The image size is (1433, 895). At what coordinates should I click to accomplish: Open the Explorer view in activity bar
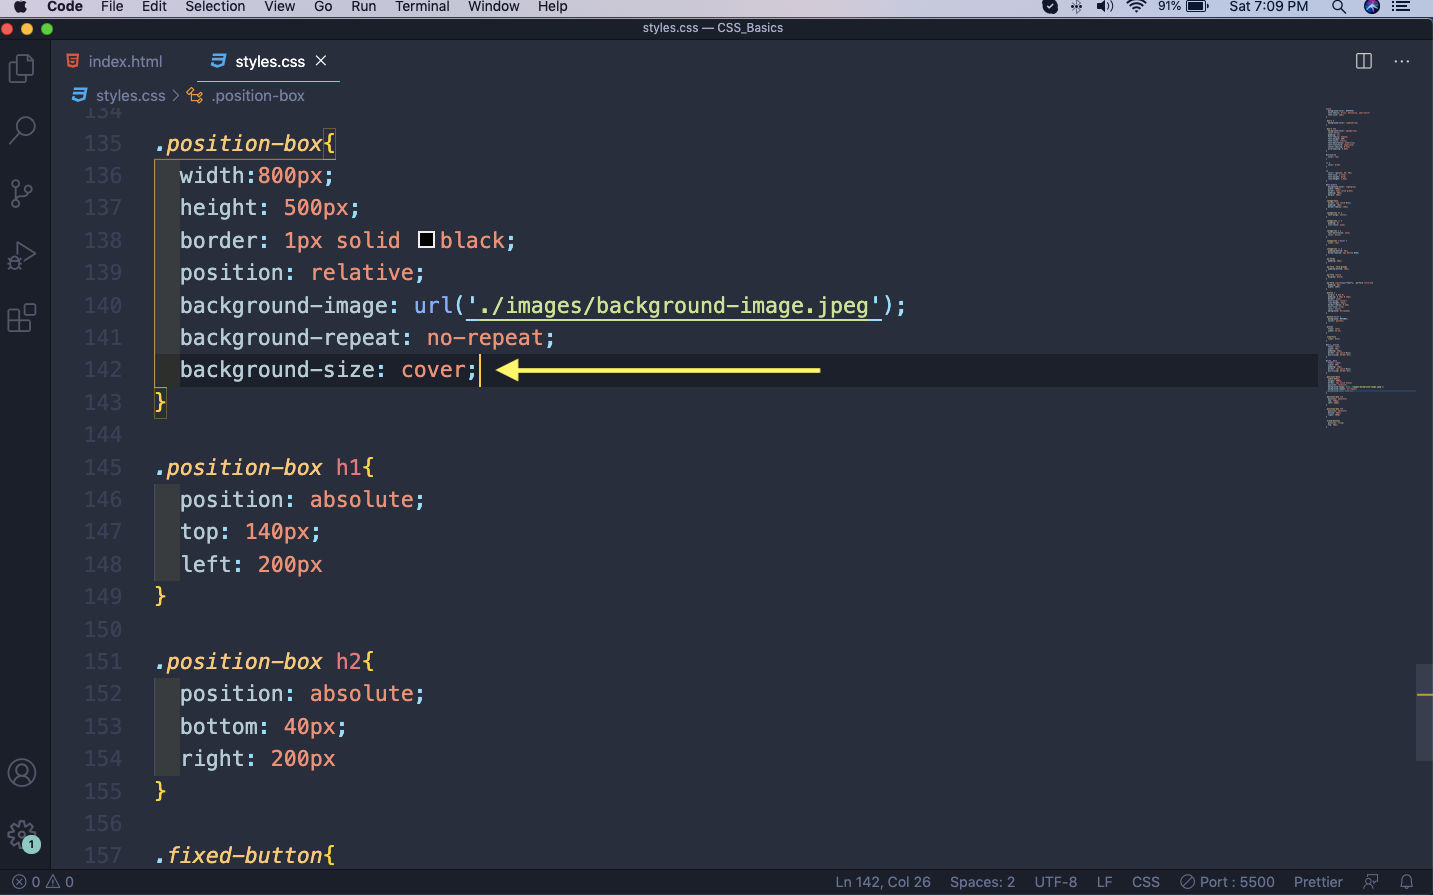pos(21,68)
